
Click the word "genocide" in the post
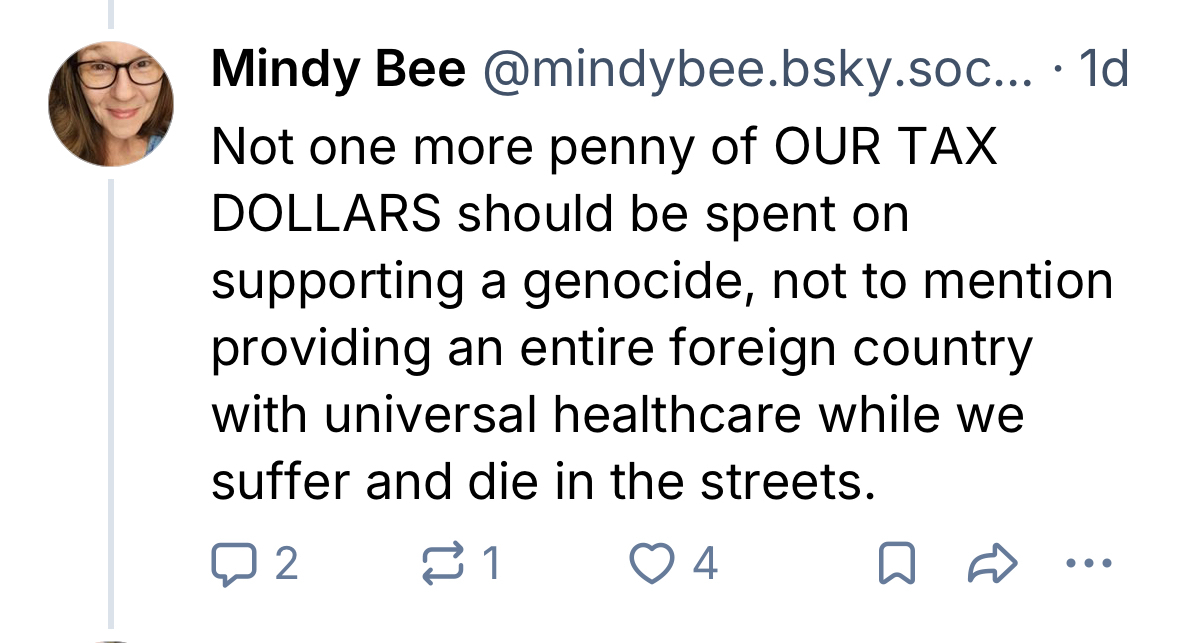click(x=625, y=283)
